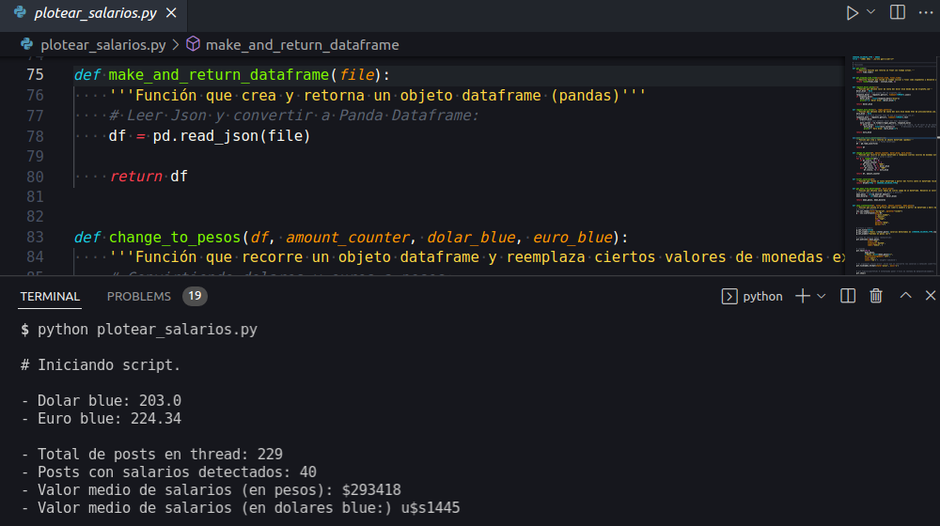
Task: Click the 'u$s1445' value in terminal
Action: (430, 508)
